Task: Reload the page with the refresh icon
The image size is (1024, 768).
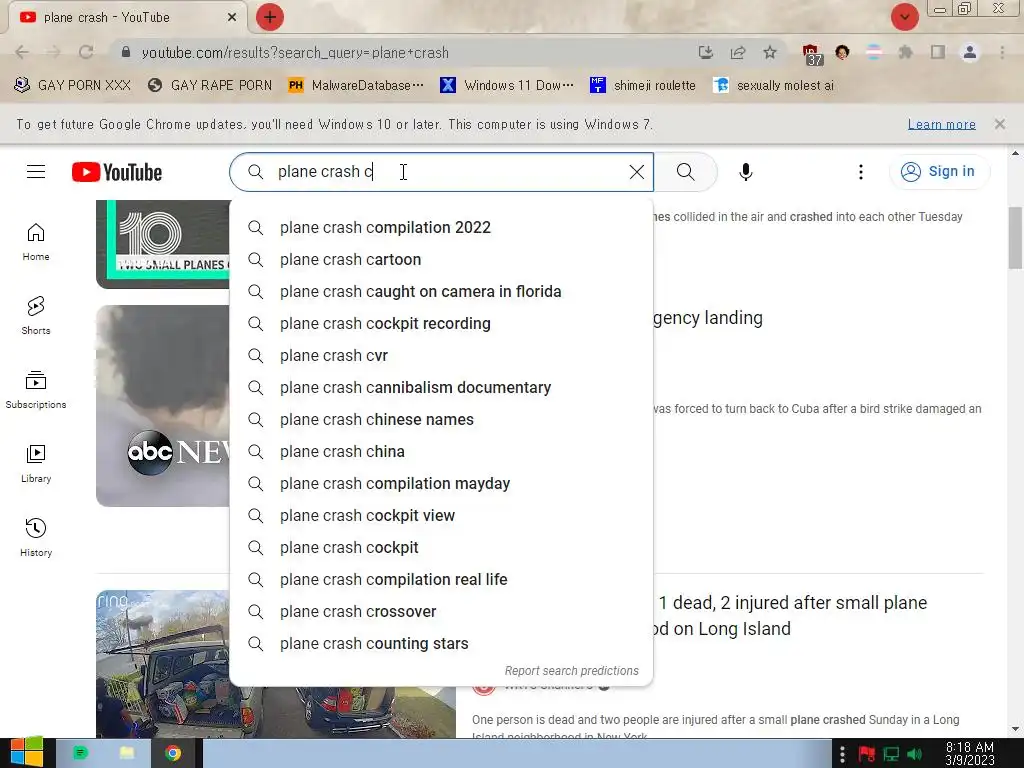Action: 86,52
